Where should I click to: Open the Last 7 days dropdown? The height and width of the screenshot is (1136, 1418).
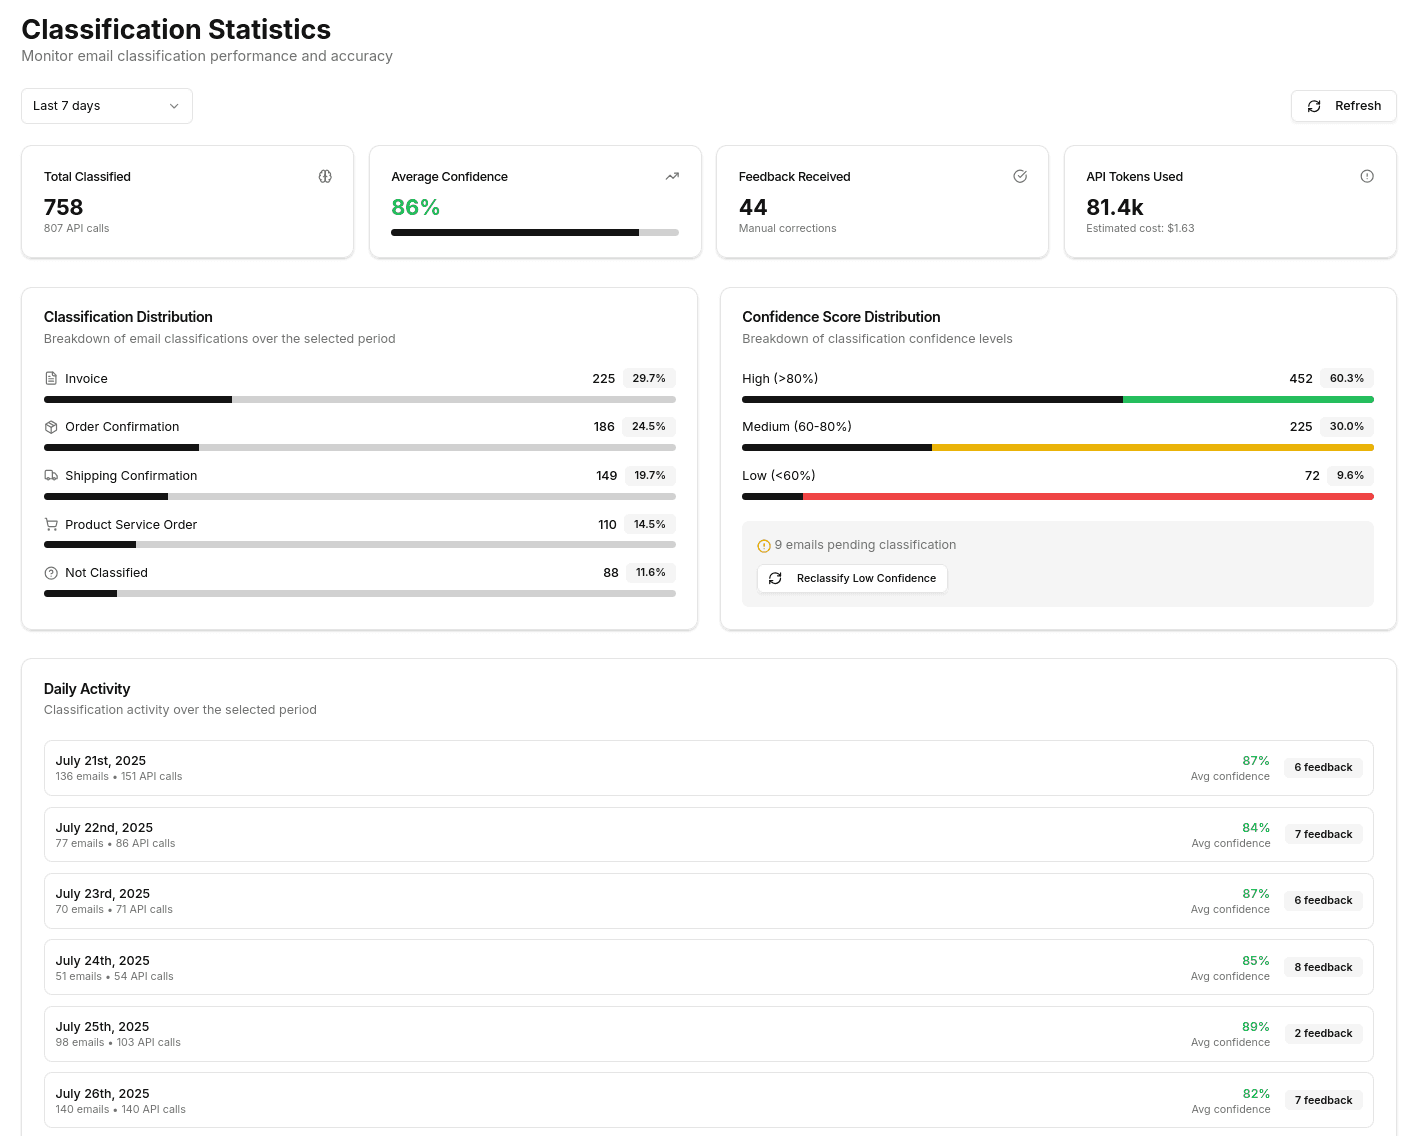[106, 106]
